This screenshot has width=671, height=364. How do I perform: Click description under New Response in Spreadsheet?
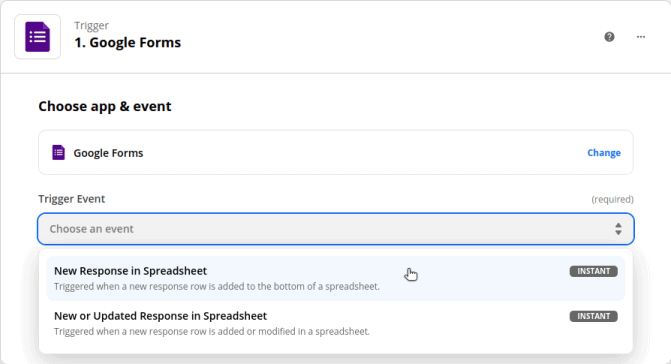(x=217, y=287)
